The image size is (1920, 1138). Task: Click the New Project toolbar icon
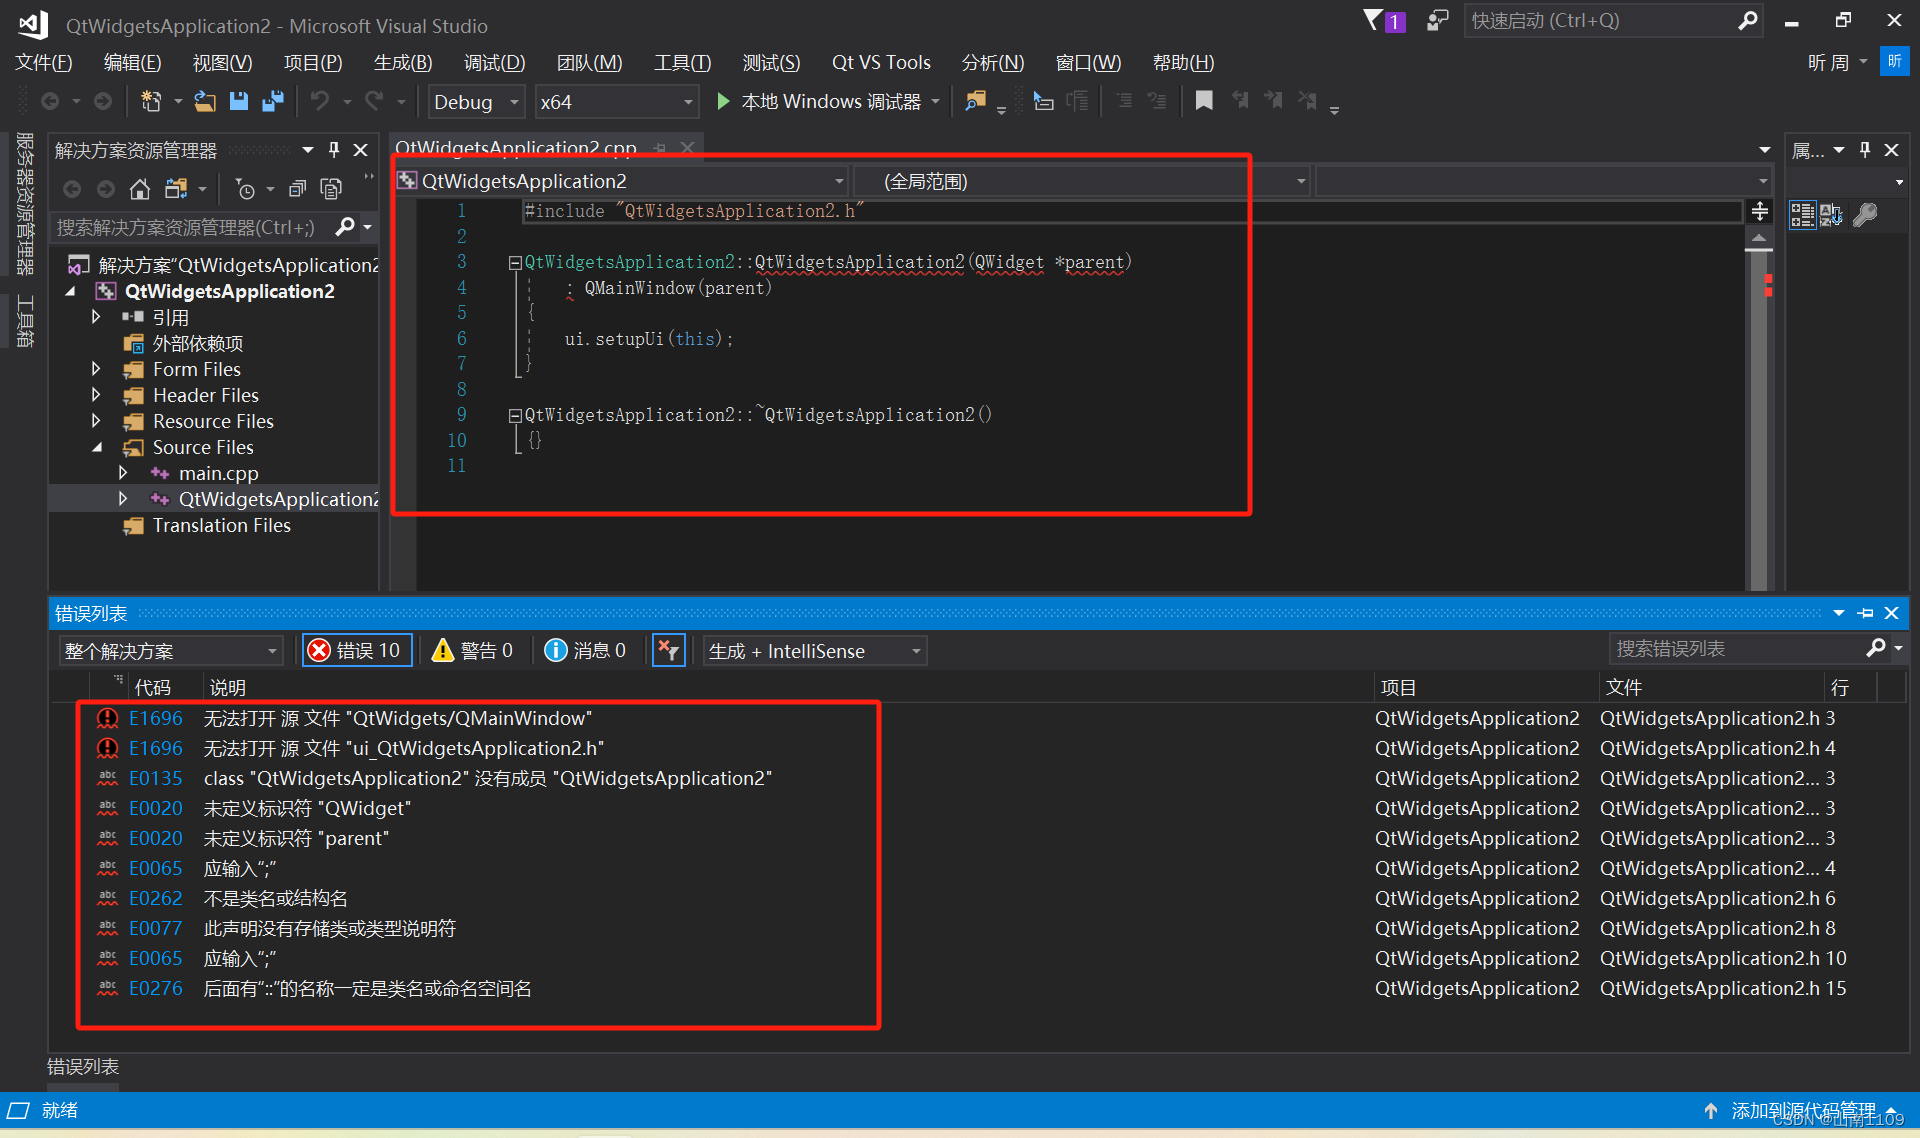coord(150,102)
